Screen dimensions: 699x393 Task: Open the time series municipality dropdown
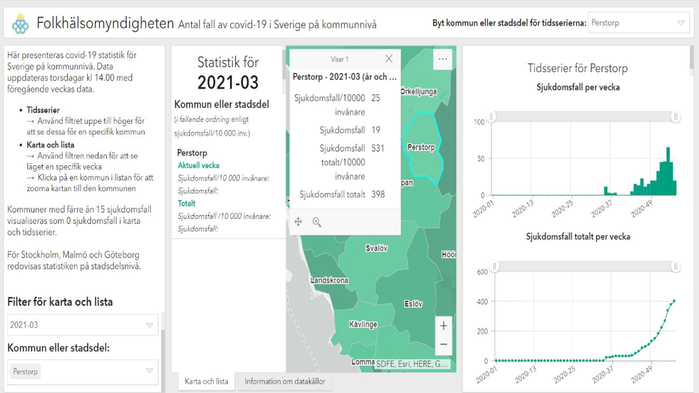click(x=638, y=23)
